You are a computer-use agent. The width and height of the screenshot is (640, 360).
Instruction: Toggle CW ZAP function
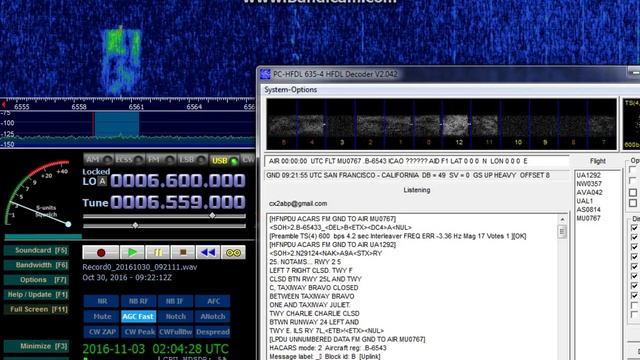[102, 332]
